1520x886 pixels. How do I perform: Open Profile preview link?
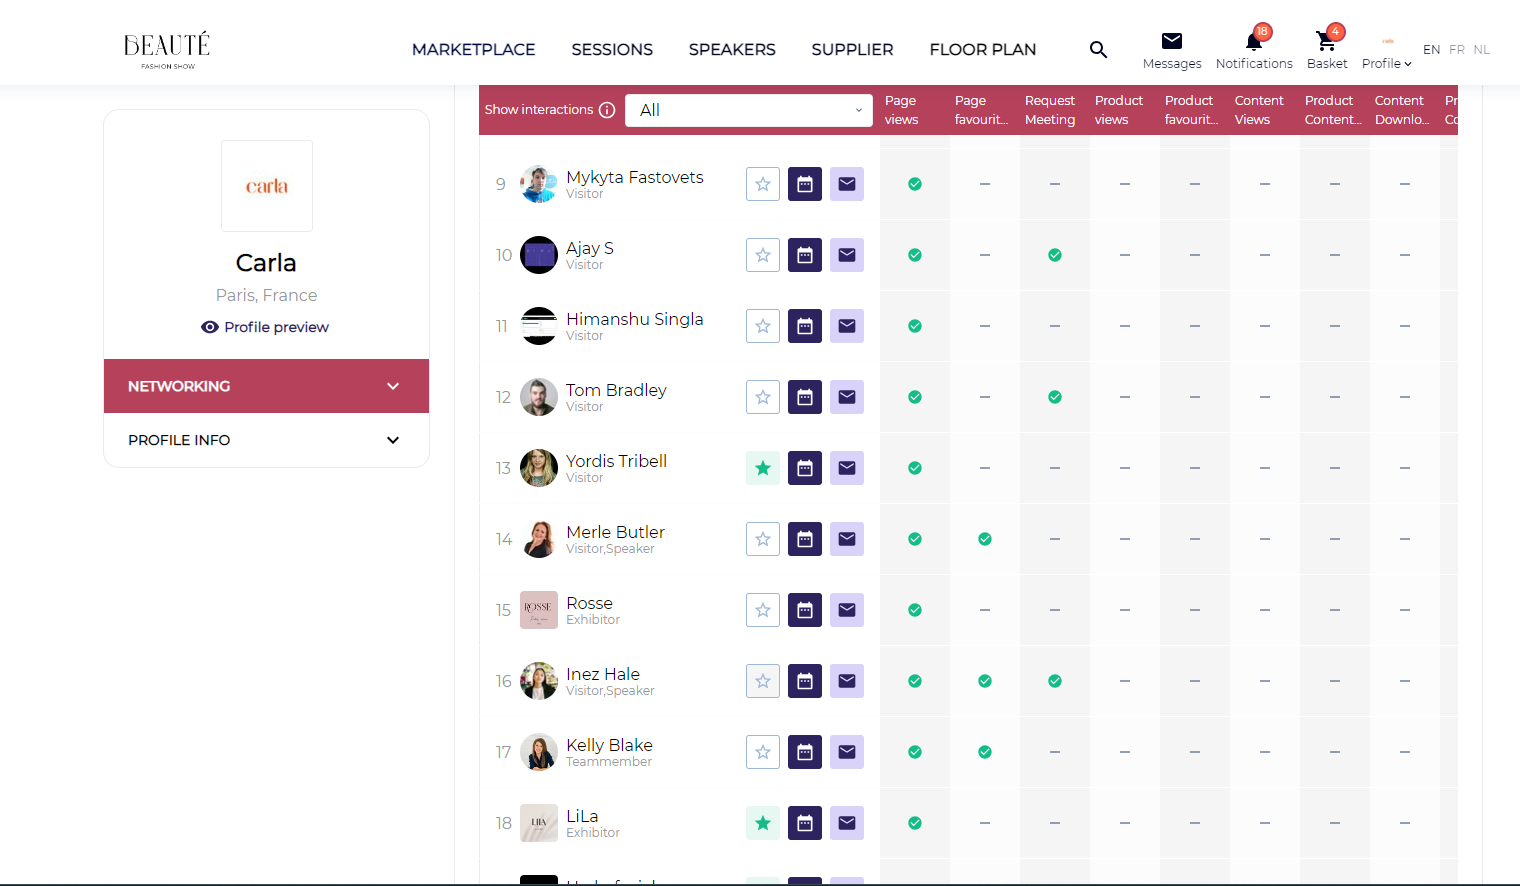pyautogui.click(x=266, y=327)
